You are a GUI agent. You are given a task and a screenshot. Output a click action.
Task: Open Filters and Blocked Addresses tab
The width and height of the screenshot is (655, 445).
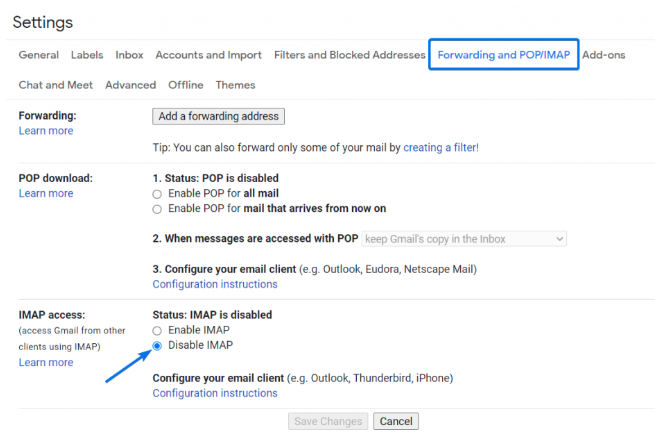[x=349, y=55]
